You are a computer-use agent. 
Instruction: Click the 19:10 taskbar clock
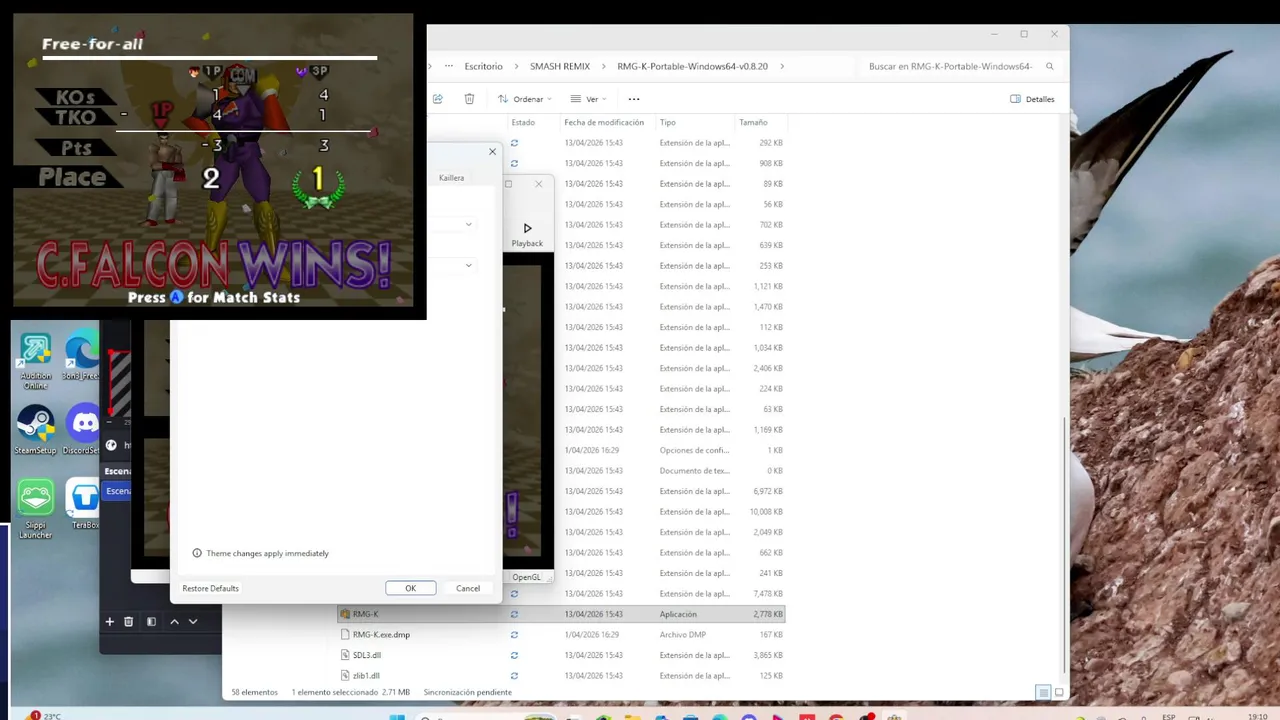(x=1258, y=716)
